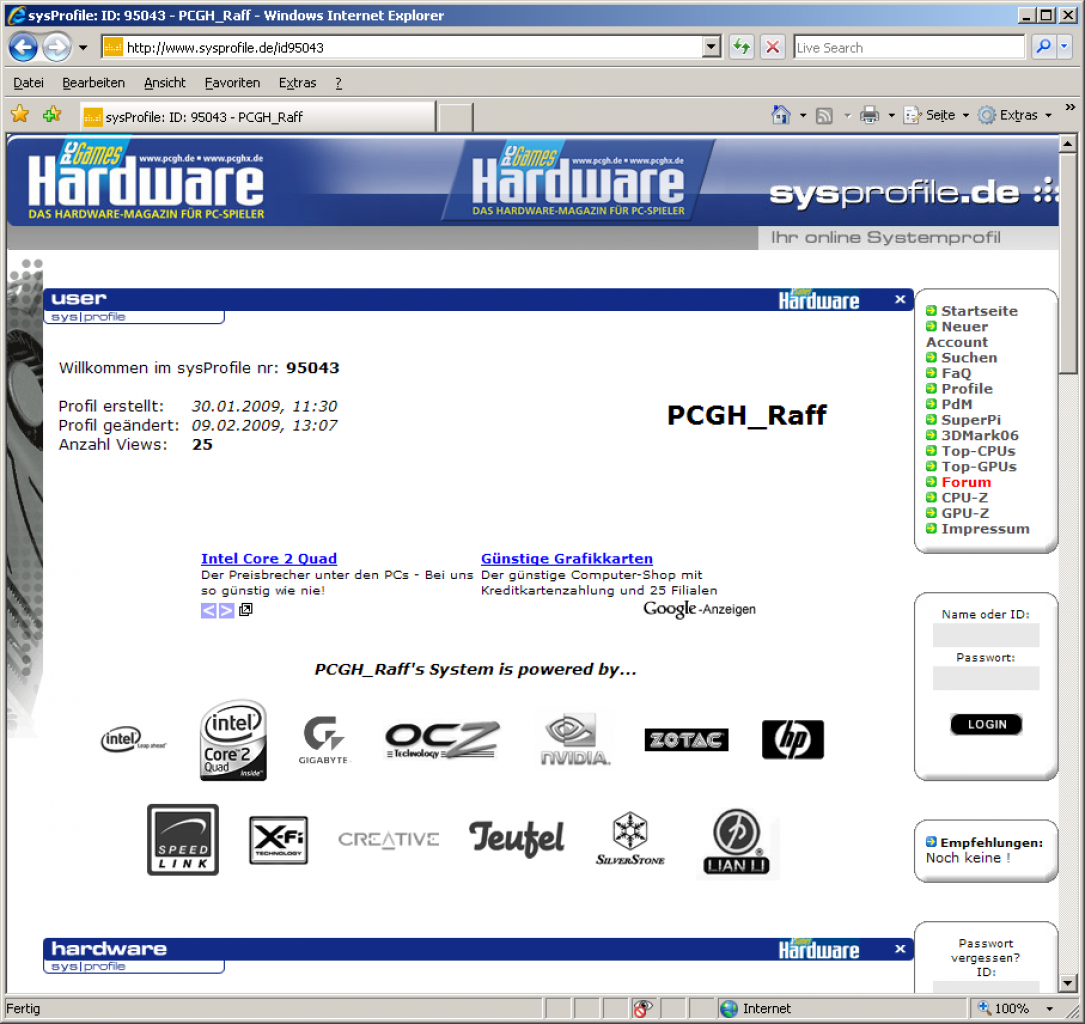The width and height of the screenshot is (1085, 1024).
Task: Click the Intel Leap ahead logo
Action: coord(133,740)
